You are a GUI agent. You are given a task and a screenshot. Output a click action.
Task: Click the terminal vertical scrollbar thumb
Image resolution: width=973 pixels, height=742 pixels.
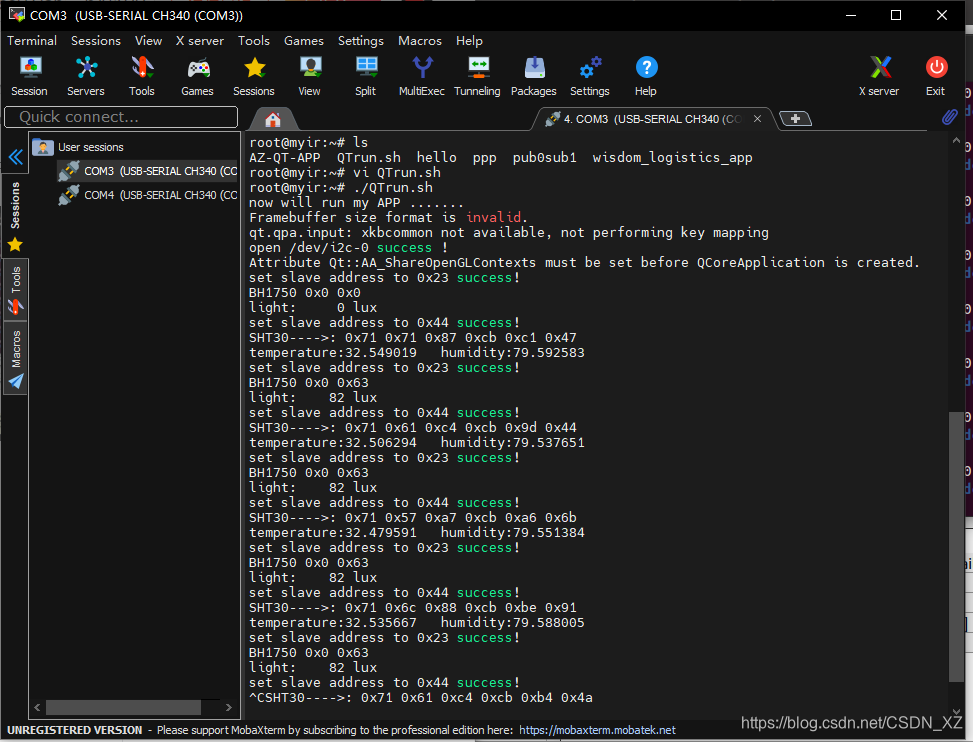tap(956, 546)
